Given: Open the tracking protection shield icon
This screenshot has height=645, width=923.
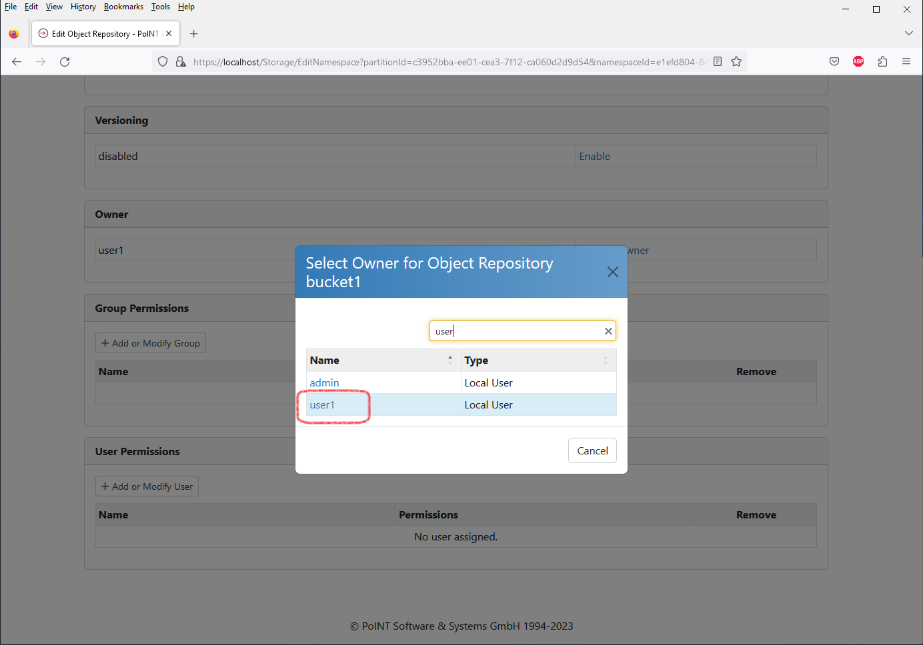Looking at the screenshot, I should pos(162,62).
